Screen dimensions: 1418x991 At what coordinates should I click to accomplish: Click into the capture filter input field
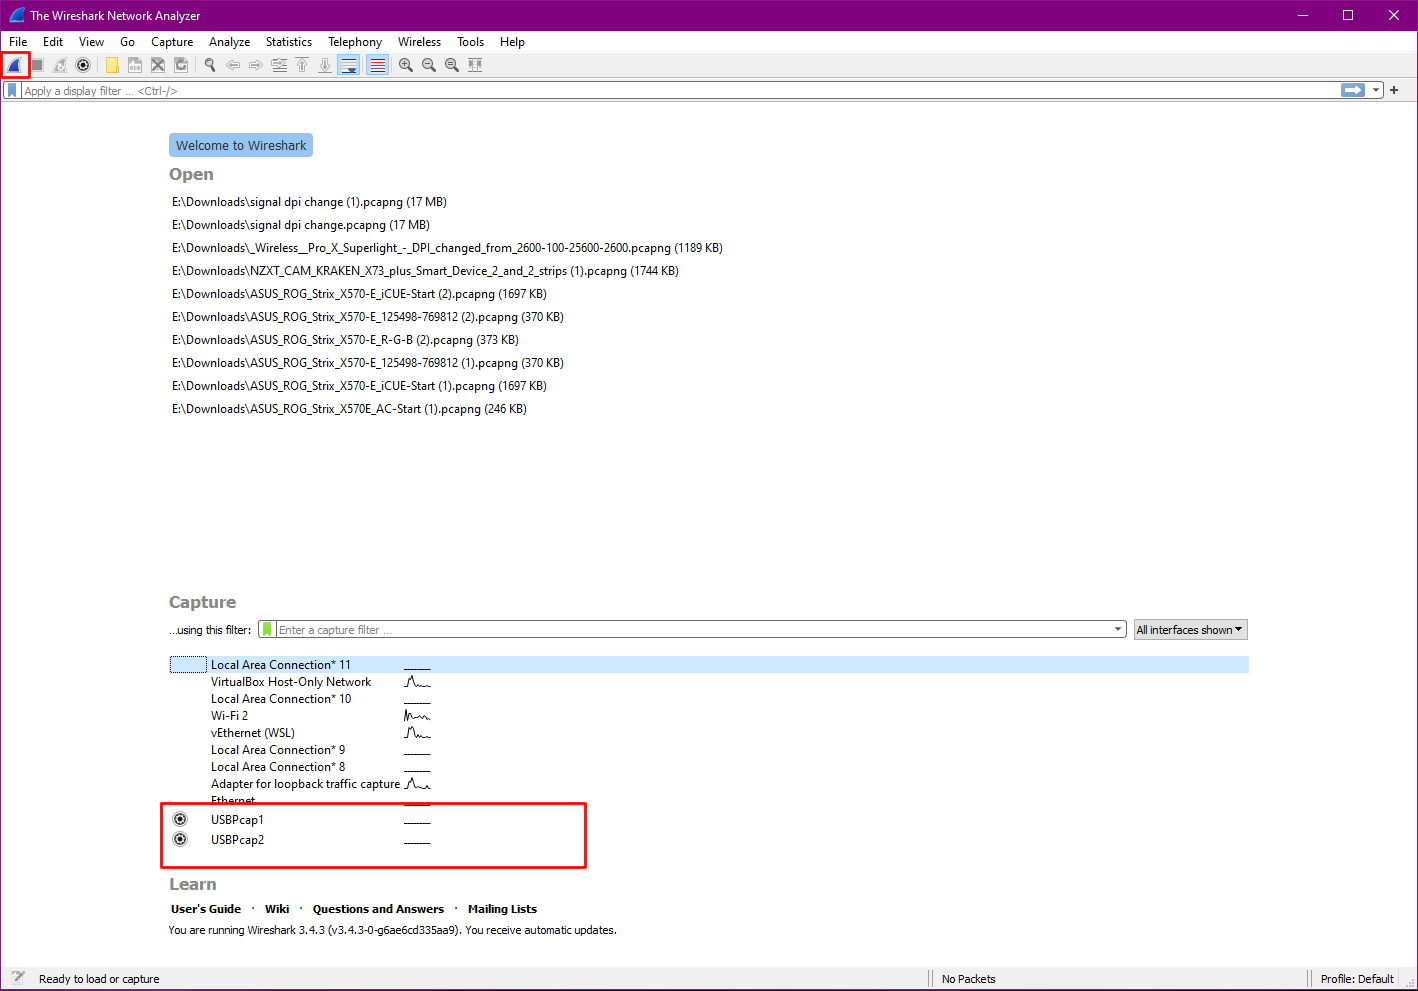click(695, 630)
